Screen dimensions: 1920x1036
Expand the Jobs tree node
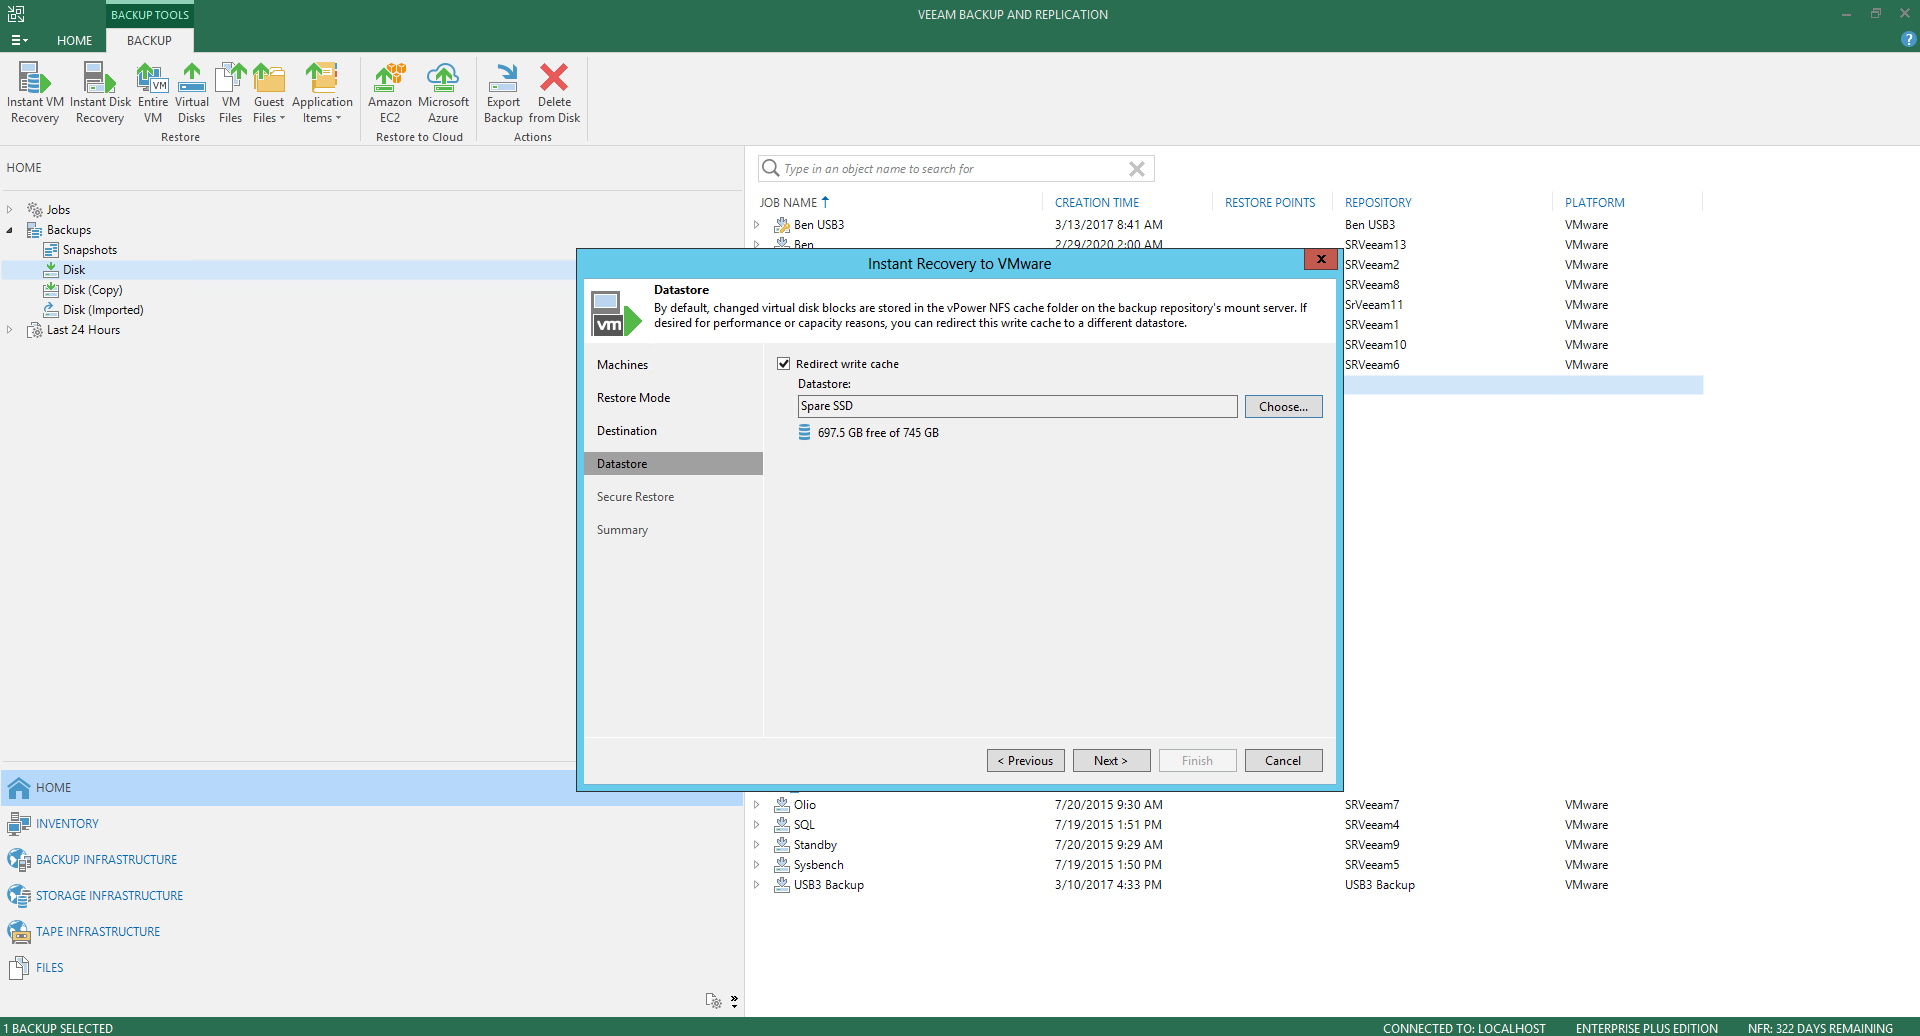[10, 210]
